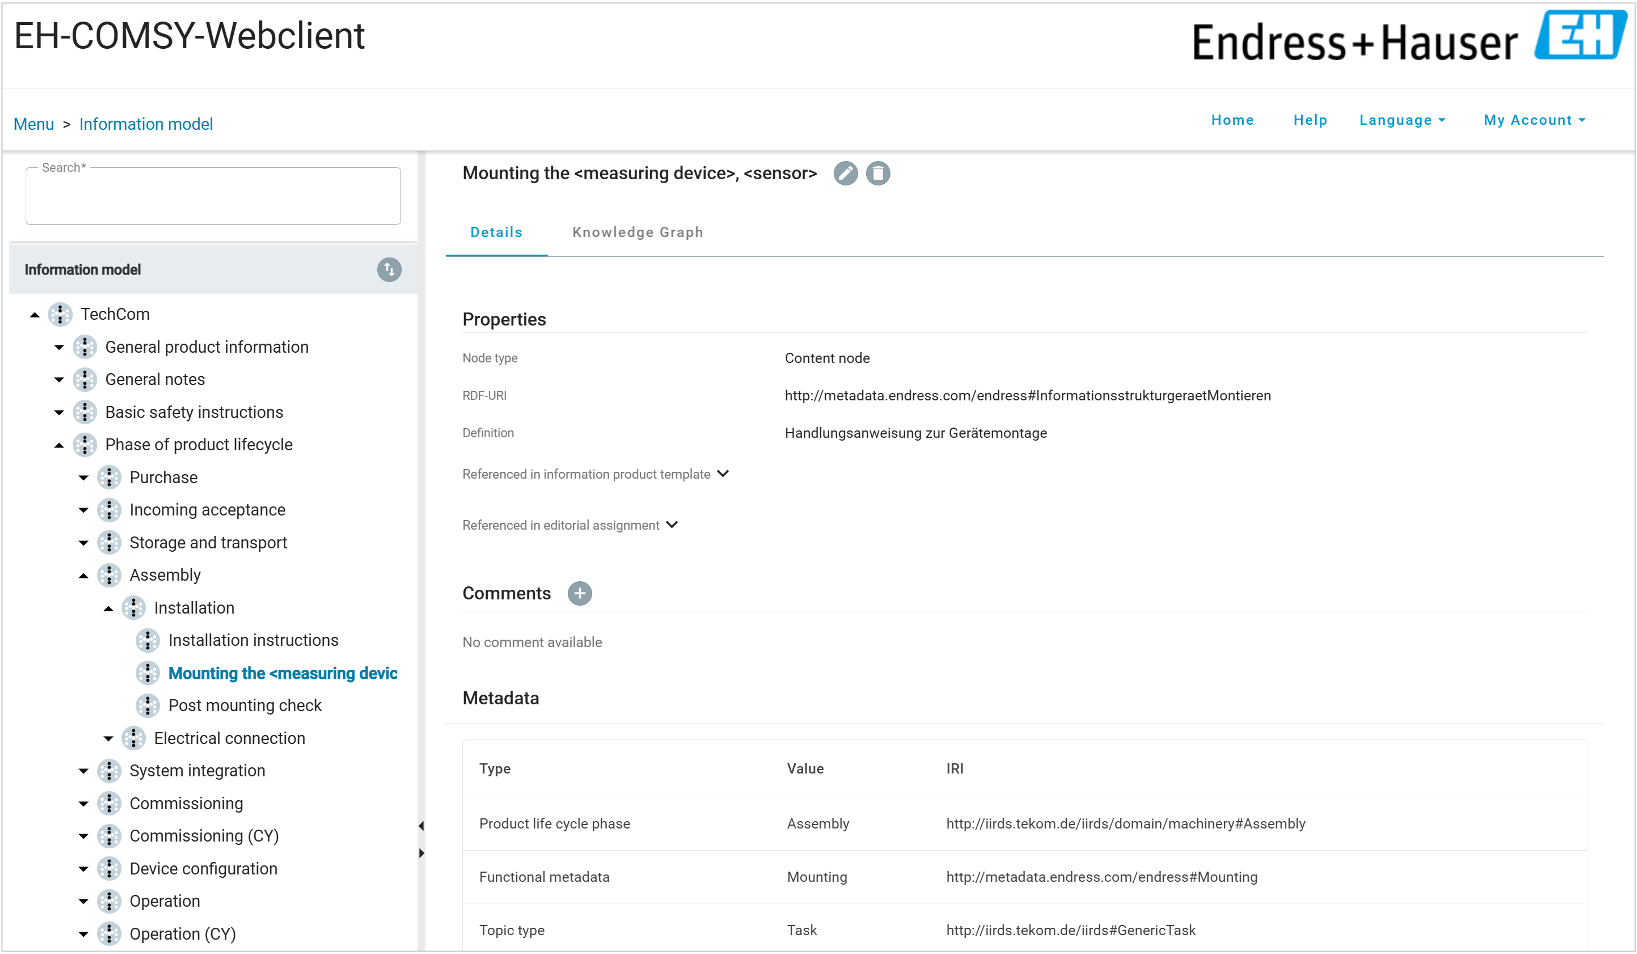The height and width of the screenshot is (954, 1637).
Task: Click the Post mounting check node icon
Action: [x=148, y=706]
